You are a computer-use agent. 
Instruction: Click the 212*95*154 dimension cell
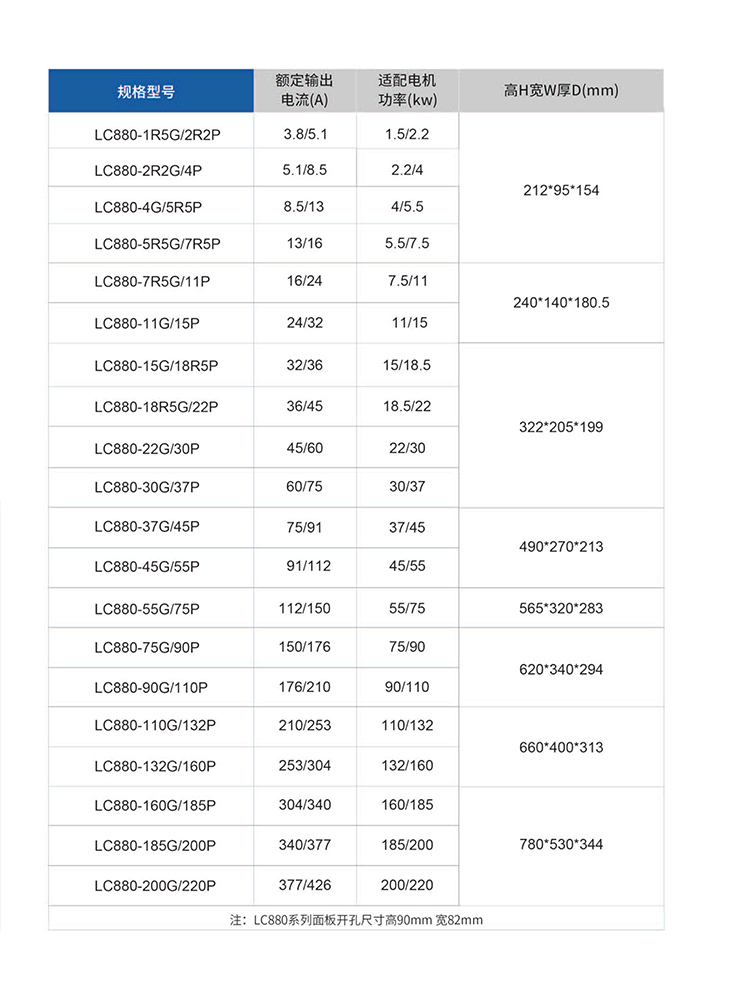coord(561,190)
